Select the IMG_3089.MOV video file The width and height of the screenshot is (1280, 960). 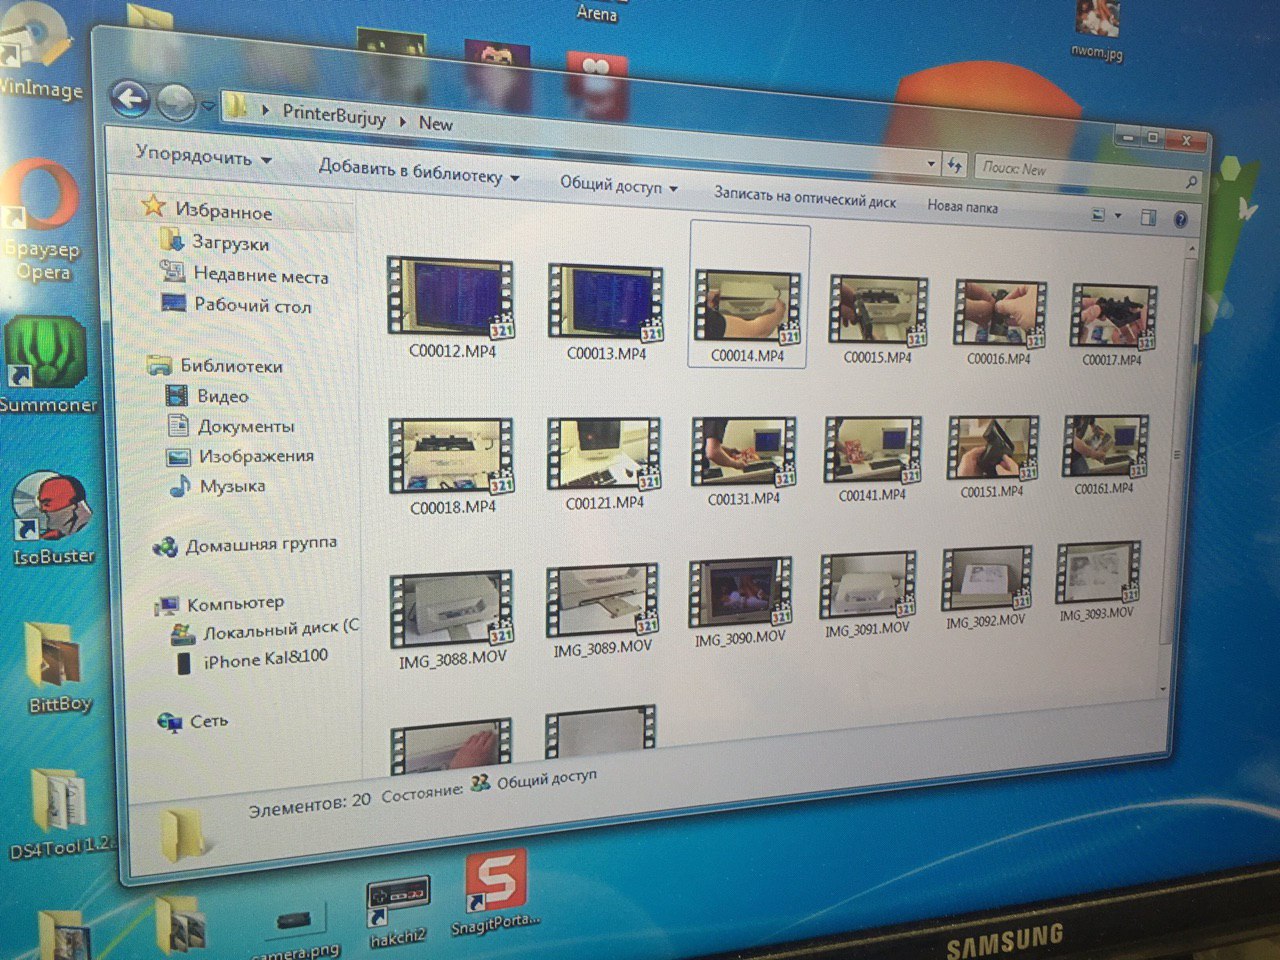(x=602, y=610)
